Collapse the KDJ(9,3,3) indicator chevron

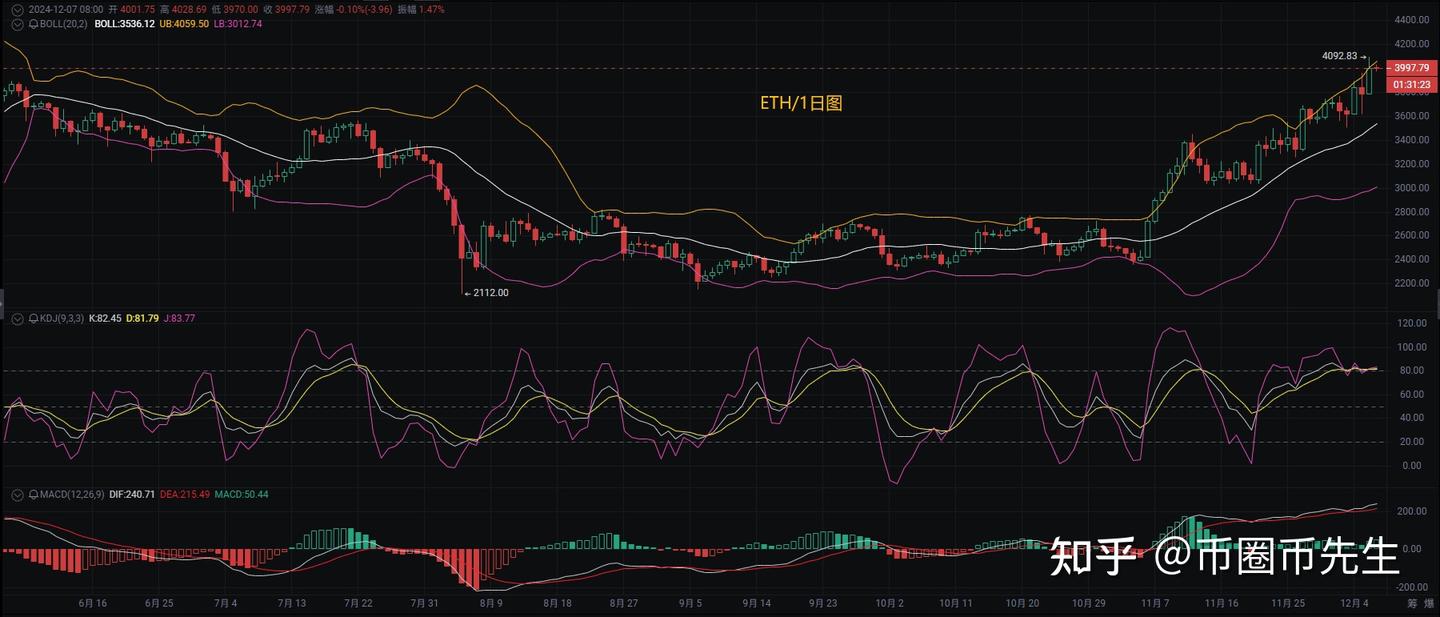[16, 318]
